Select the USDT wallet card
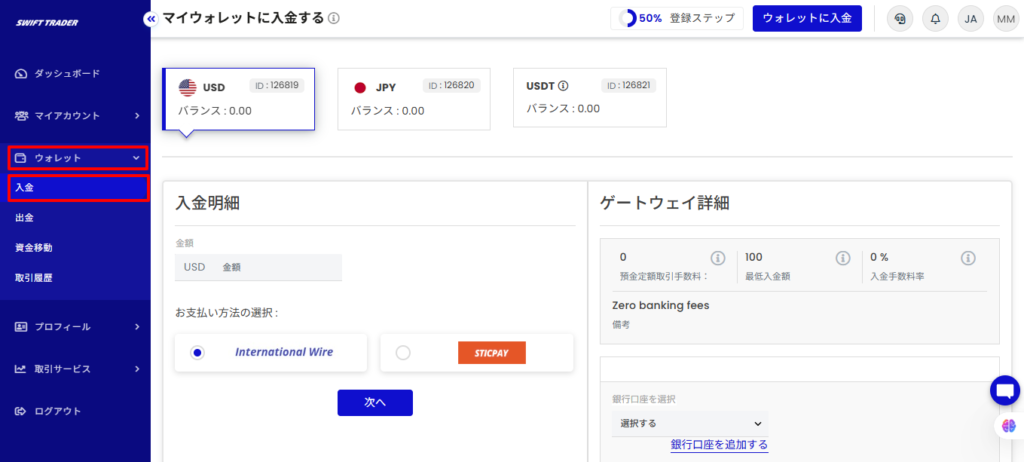Screen dimensions: 1024x462 pos(590,97)
